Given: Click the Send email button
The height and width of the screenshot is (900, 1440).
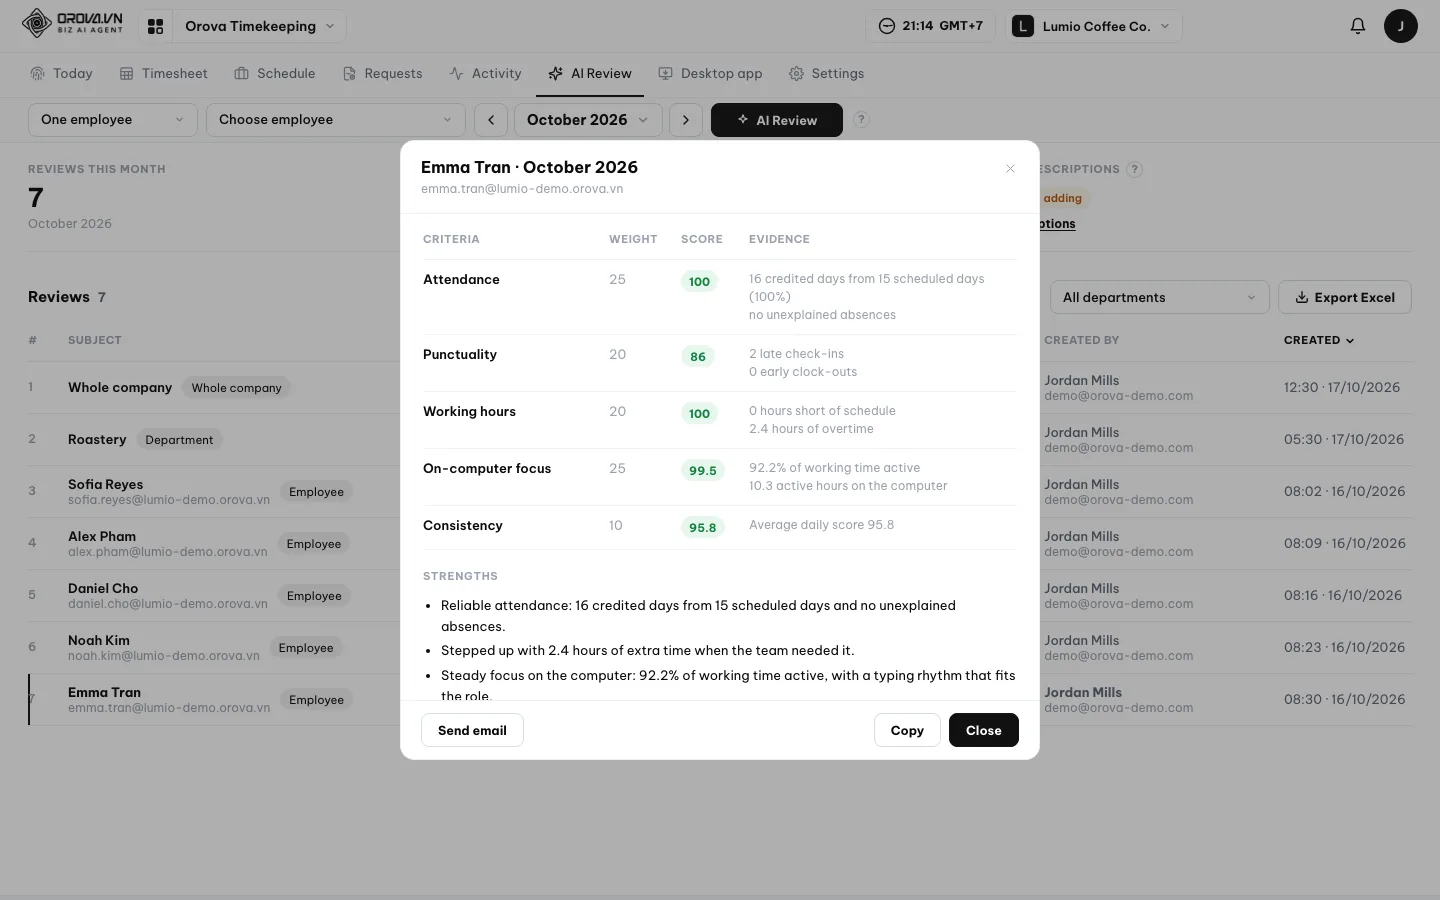Looking at the screenshot, I should tap(472, 730).
